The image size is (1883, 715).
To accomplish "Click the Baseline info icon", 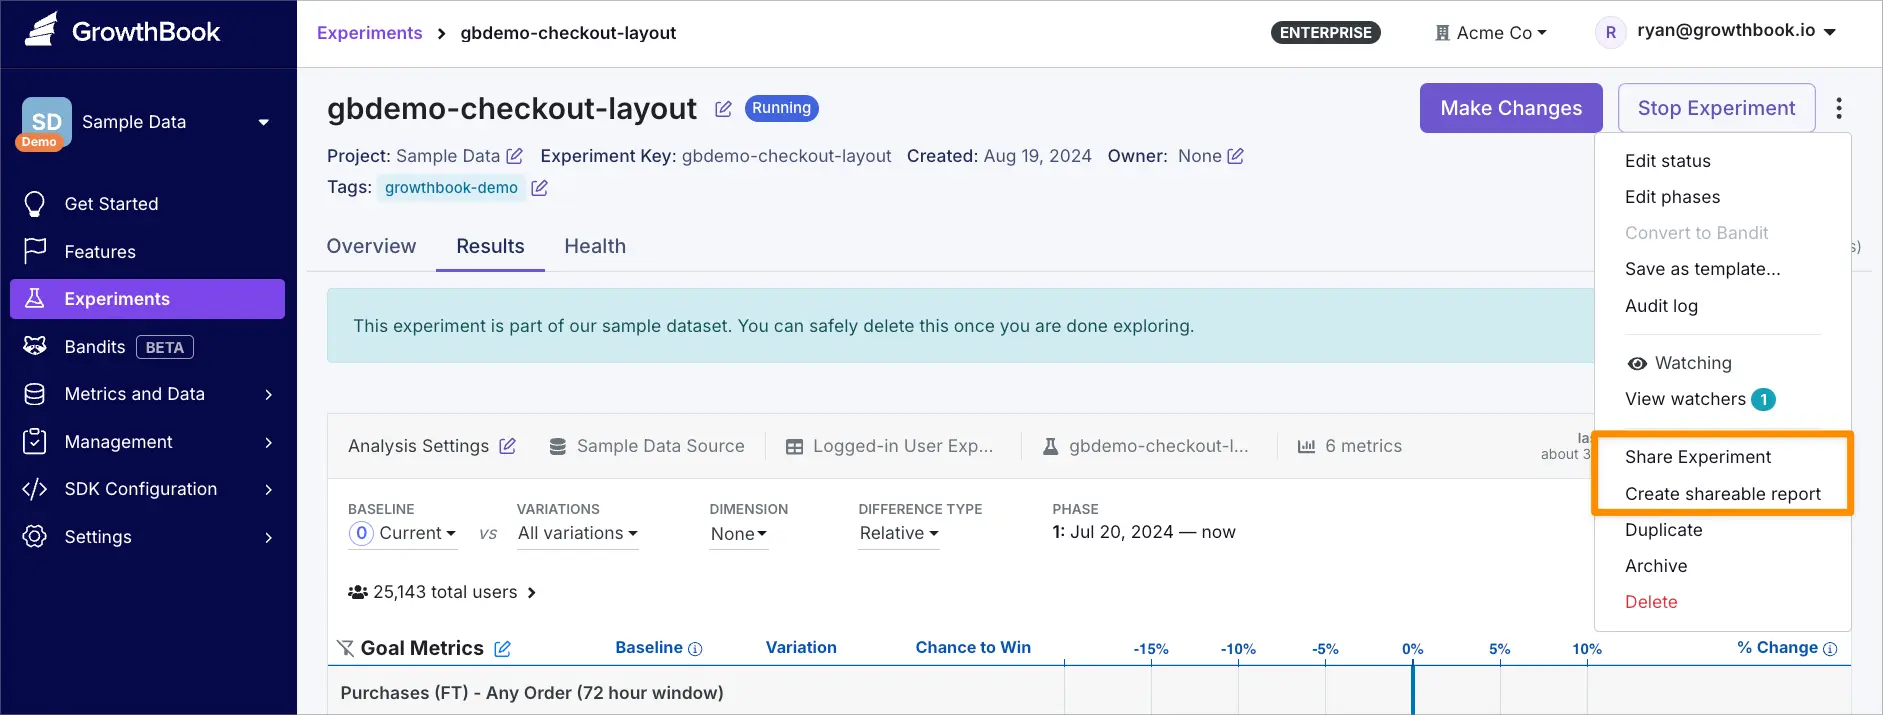I will [696, 649].
